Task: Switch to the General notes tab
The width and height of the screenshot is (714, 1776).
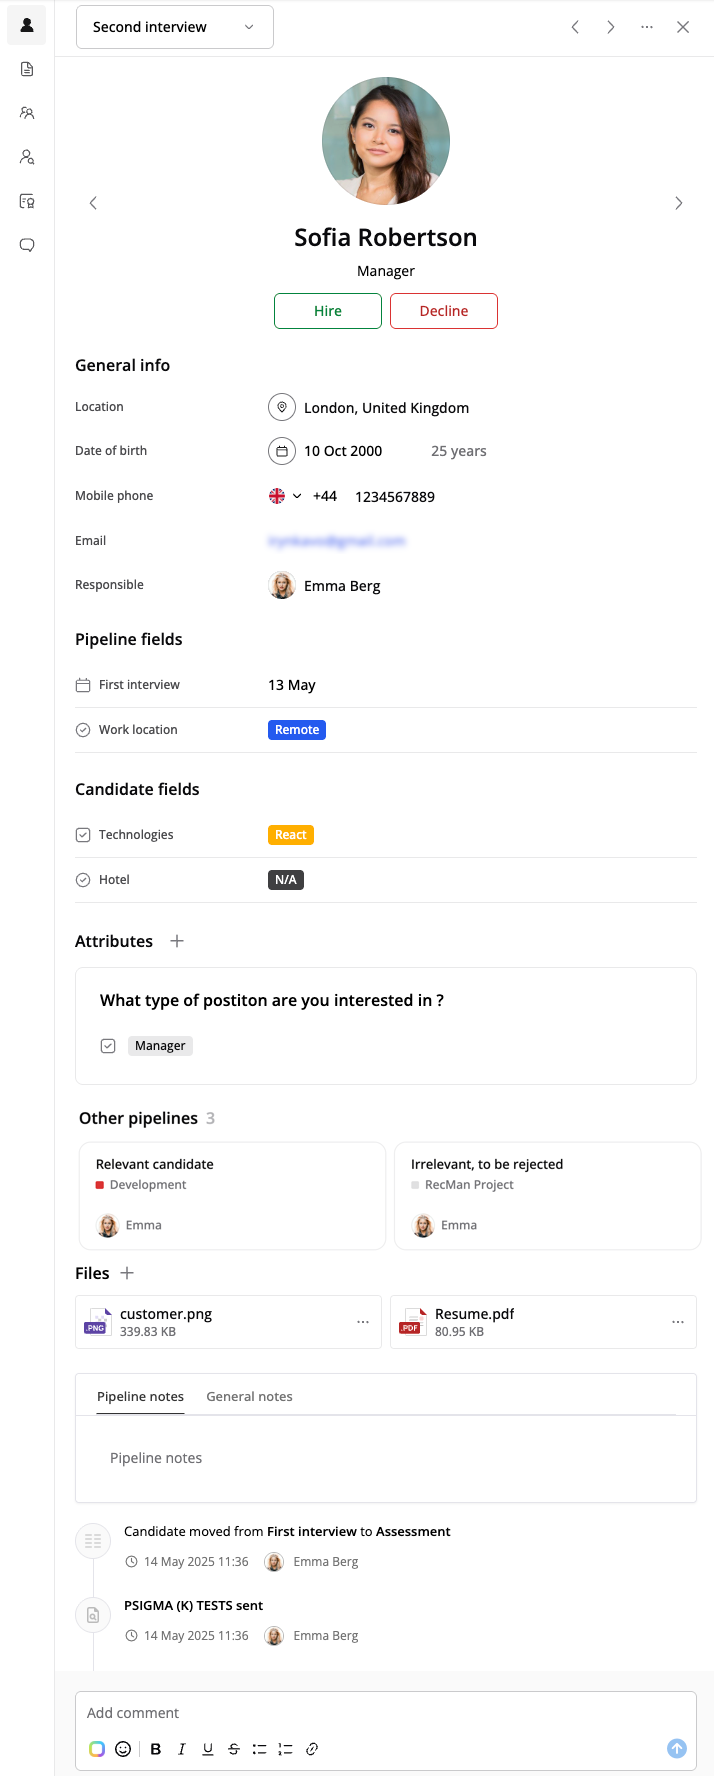Action: click(x=249, y=1397)
